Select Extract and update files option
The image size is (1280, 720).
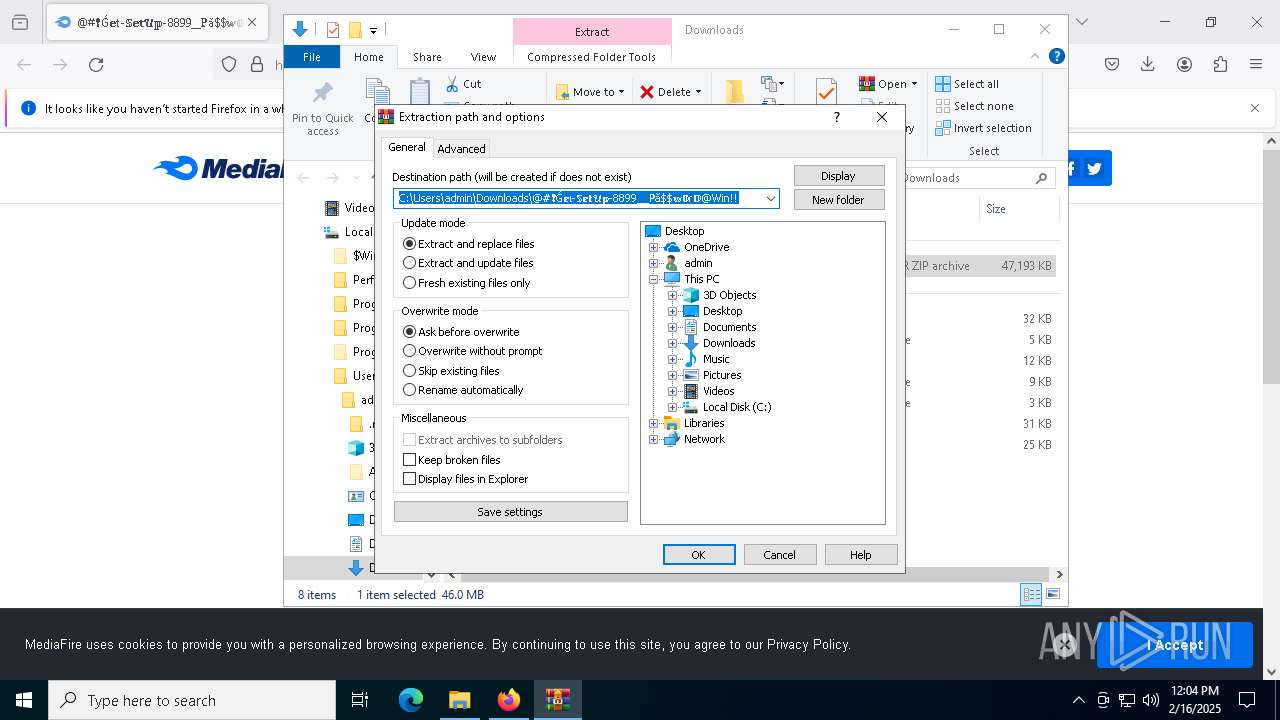pos(409,263)
